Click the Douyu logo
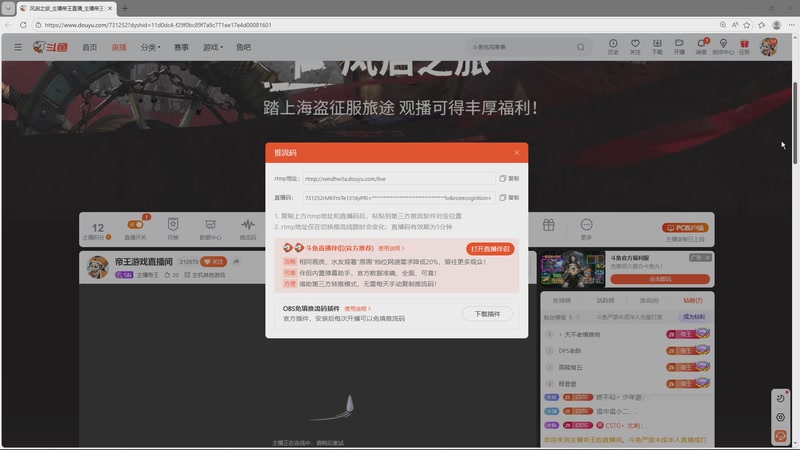 pyautogui.click(x=50, y=47)
